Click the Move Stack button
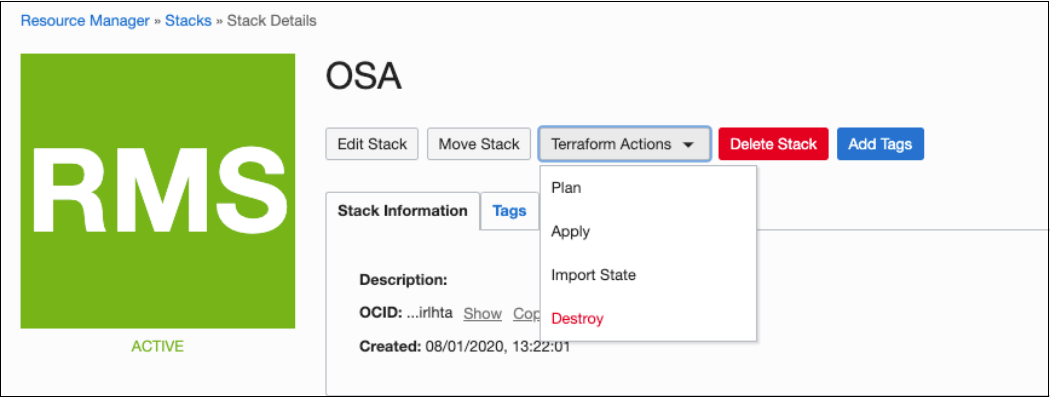Image resolution: width=1050 pixels, height=398 pixels. click(479, 144)
